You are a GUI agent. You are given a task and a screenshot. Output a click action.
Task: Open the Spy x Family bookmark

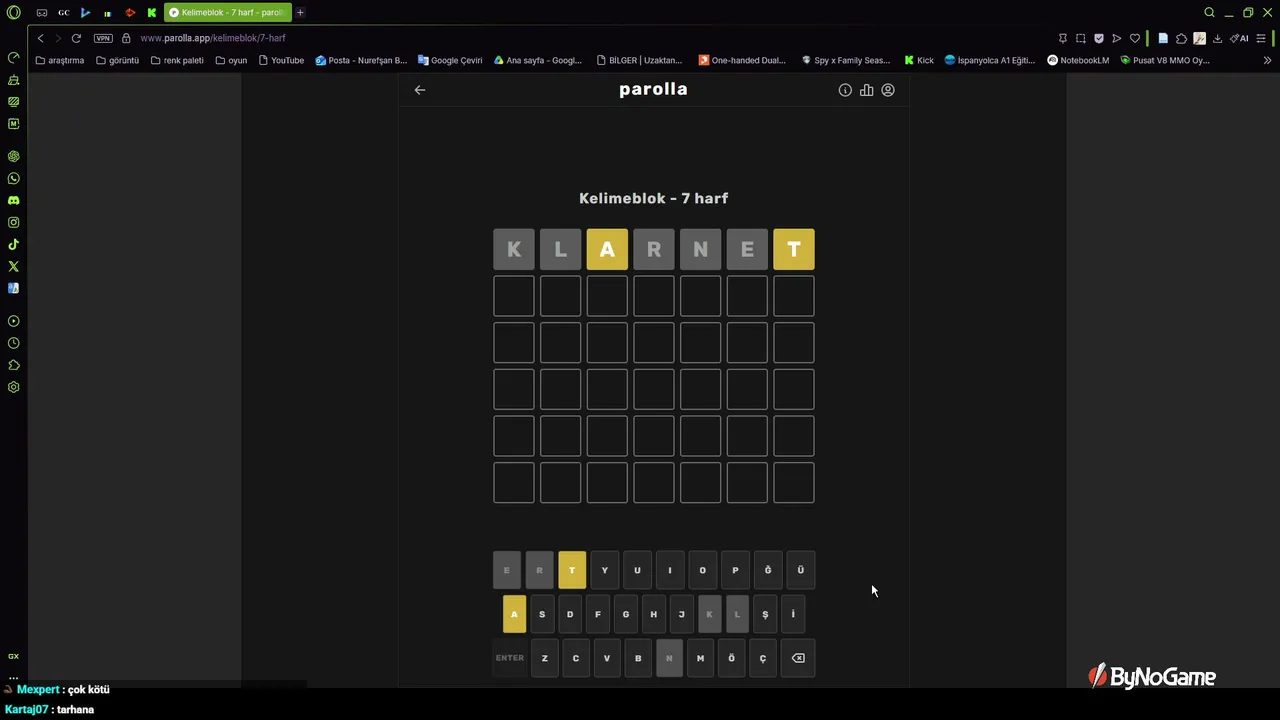point(846,60)
